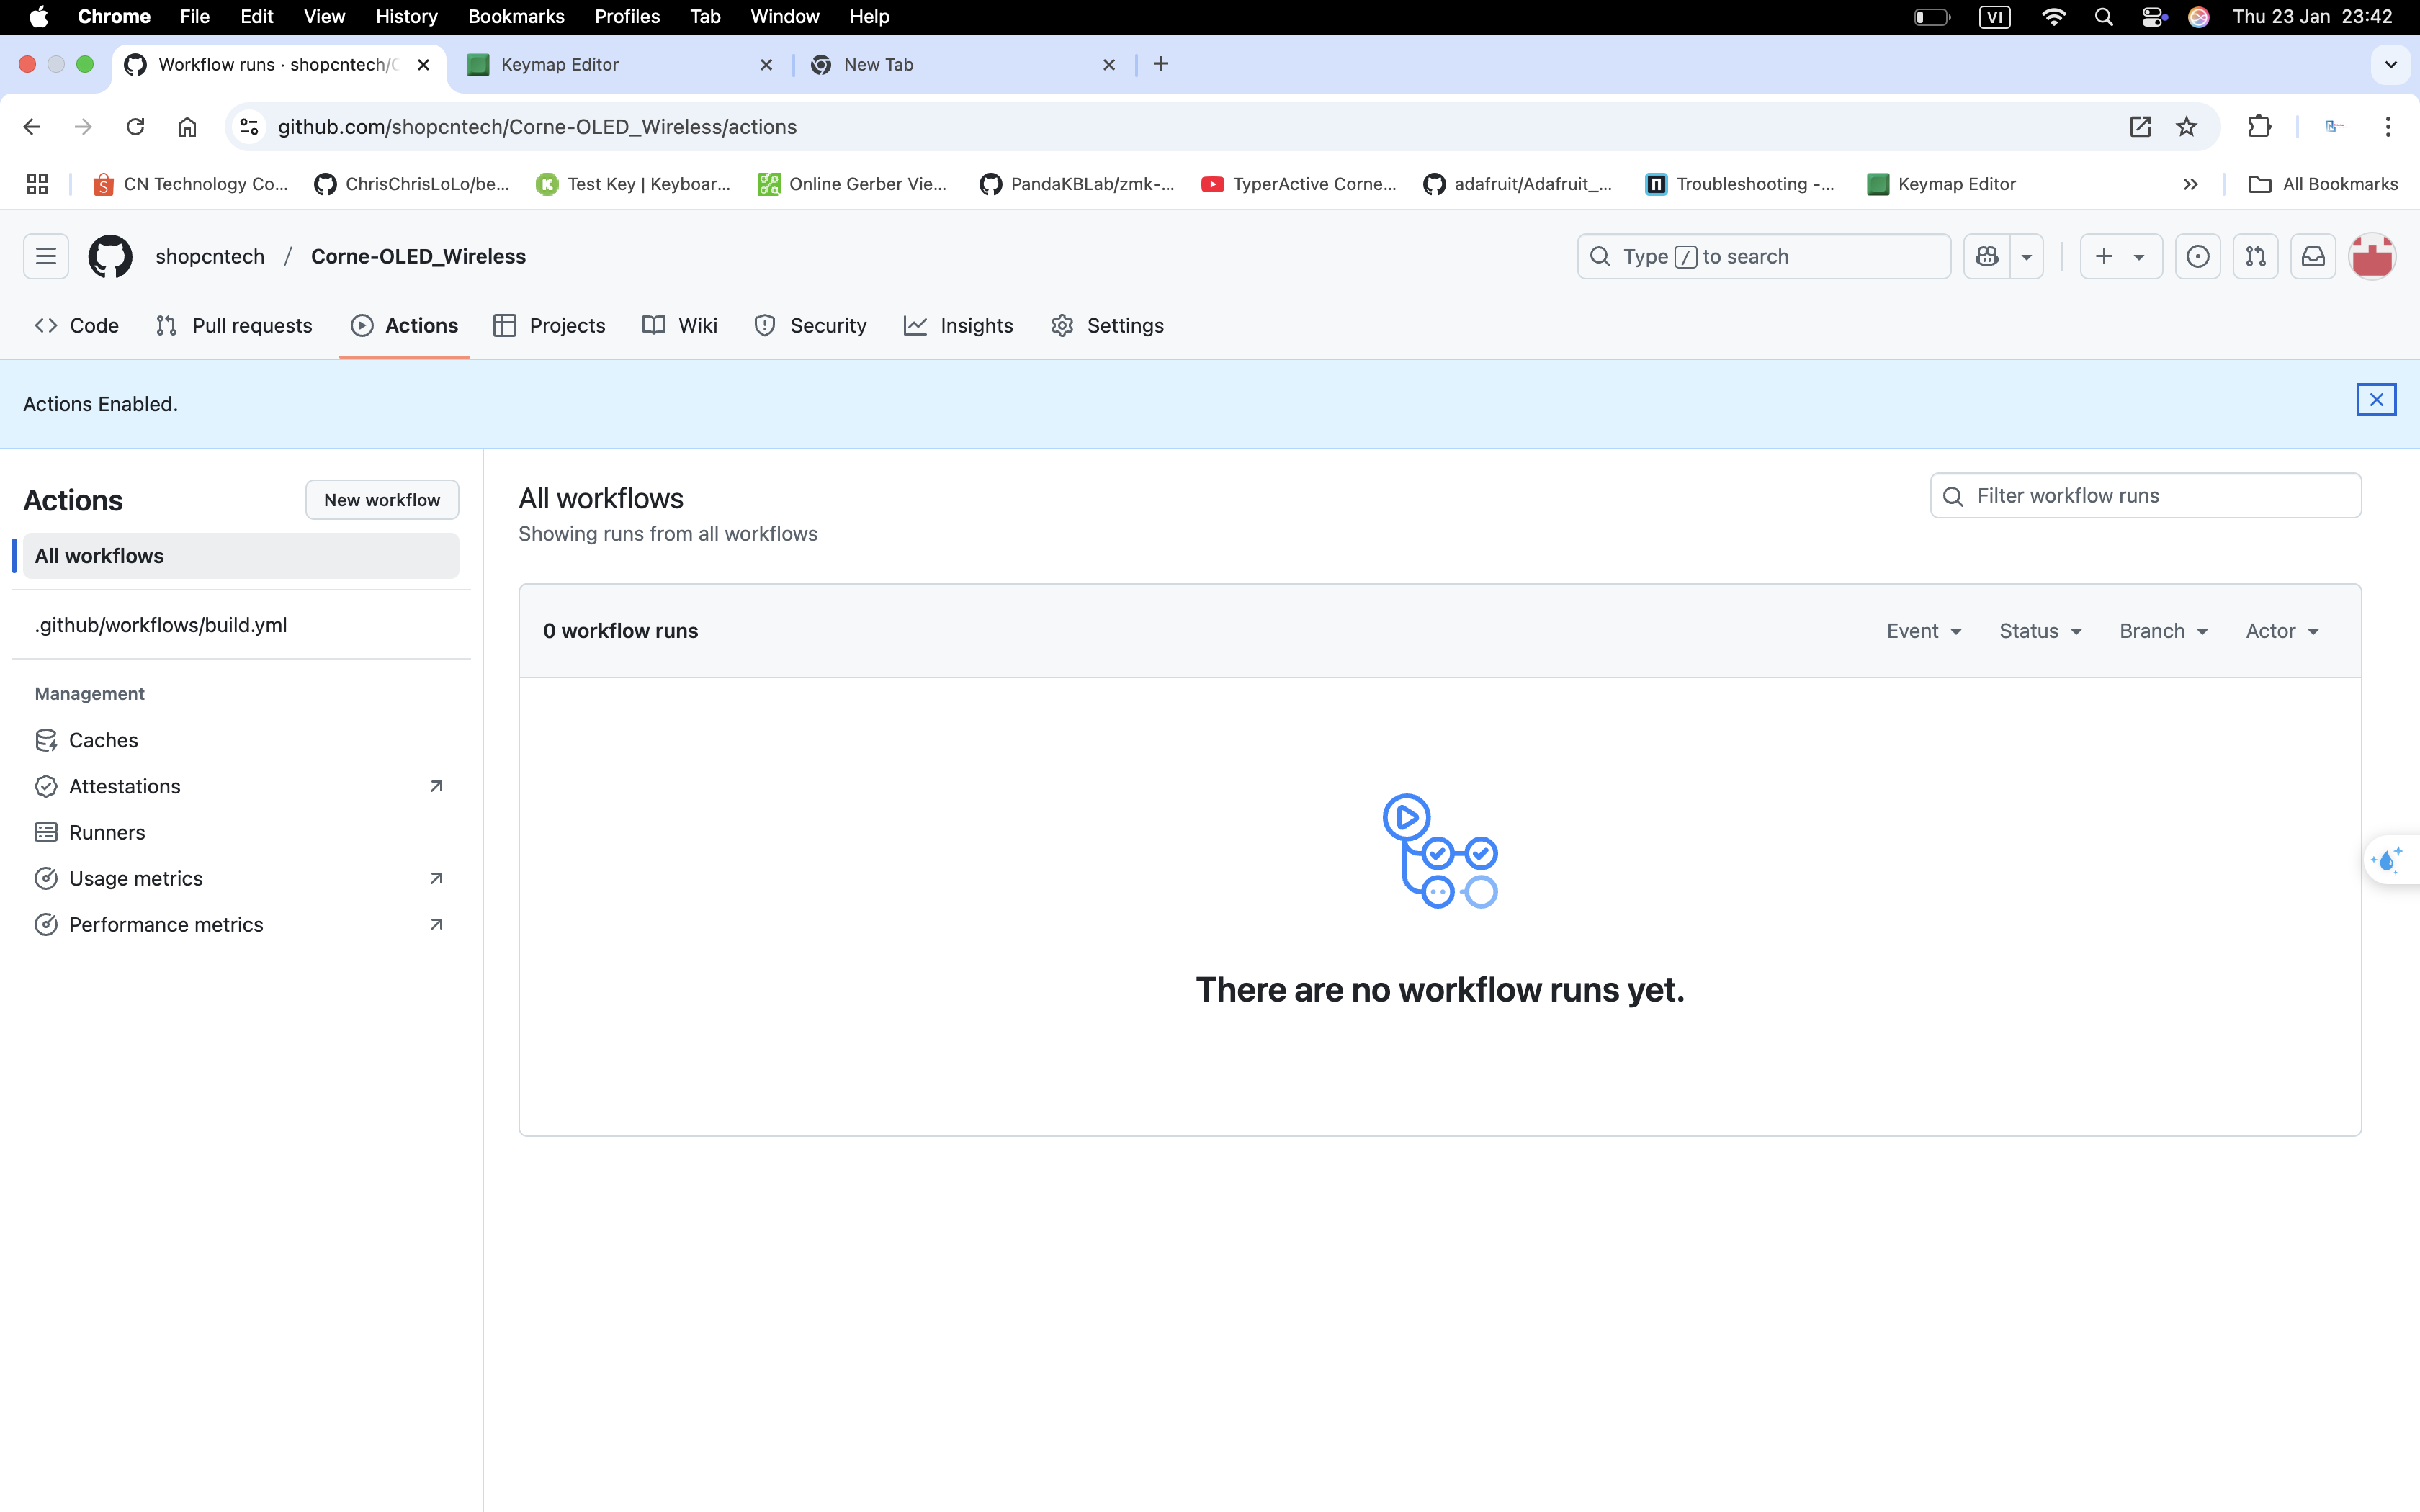Image resolution: width=2420 pixels, height=1512 pixels.
Task: Open Performance metrics link
Action: (241, 924)
